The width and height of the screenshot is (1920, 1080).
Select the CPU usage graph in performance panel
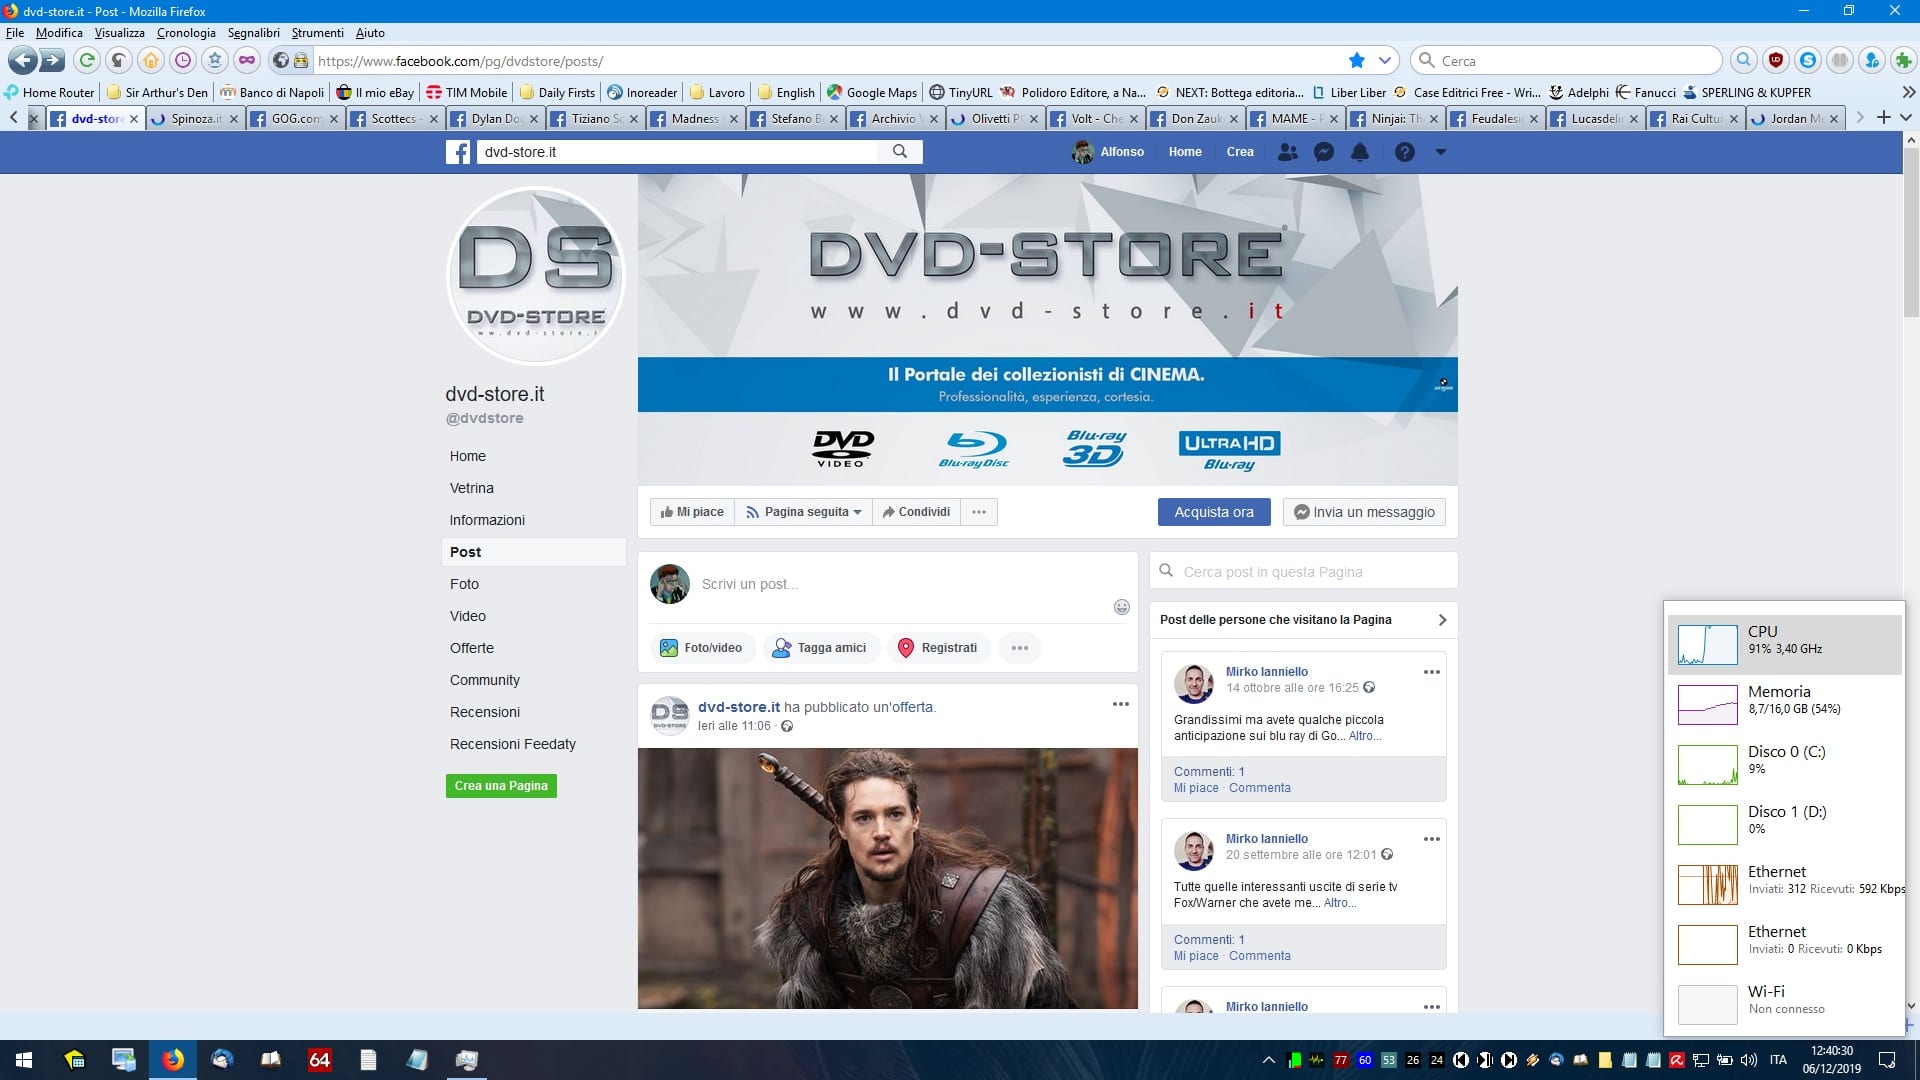tap(1707, 645)
